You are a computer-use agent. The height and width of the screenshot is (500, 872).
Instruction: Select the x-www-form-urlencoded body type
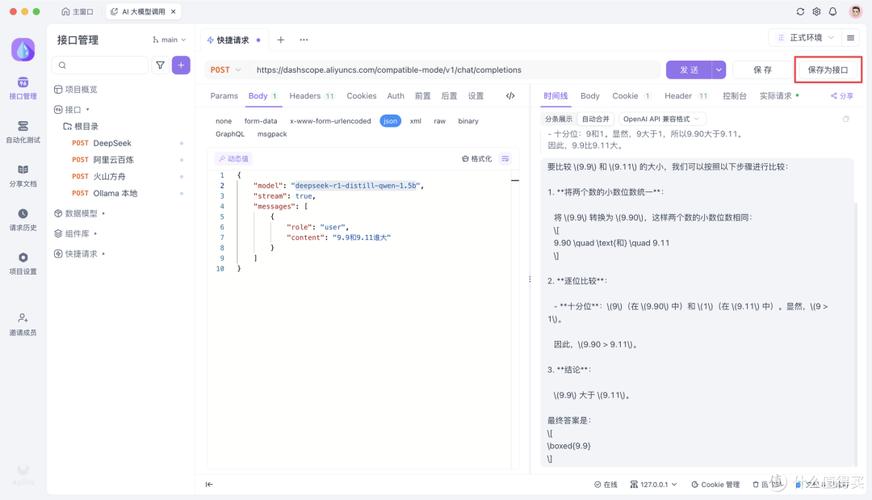click(x=330, y=121)
